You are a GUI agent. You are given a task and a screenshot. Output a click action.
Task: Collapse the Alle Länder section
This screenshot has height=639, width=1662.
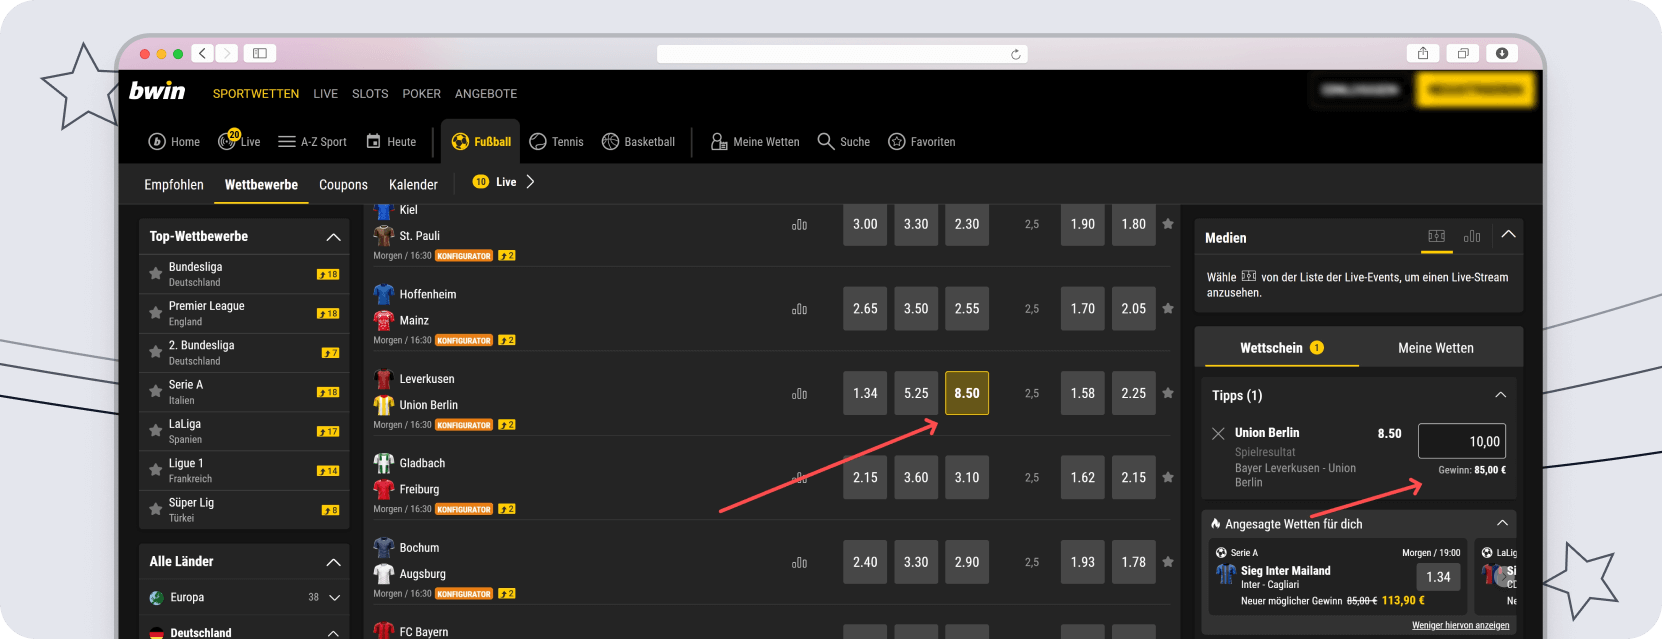click(334, 562)
